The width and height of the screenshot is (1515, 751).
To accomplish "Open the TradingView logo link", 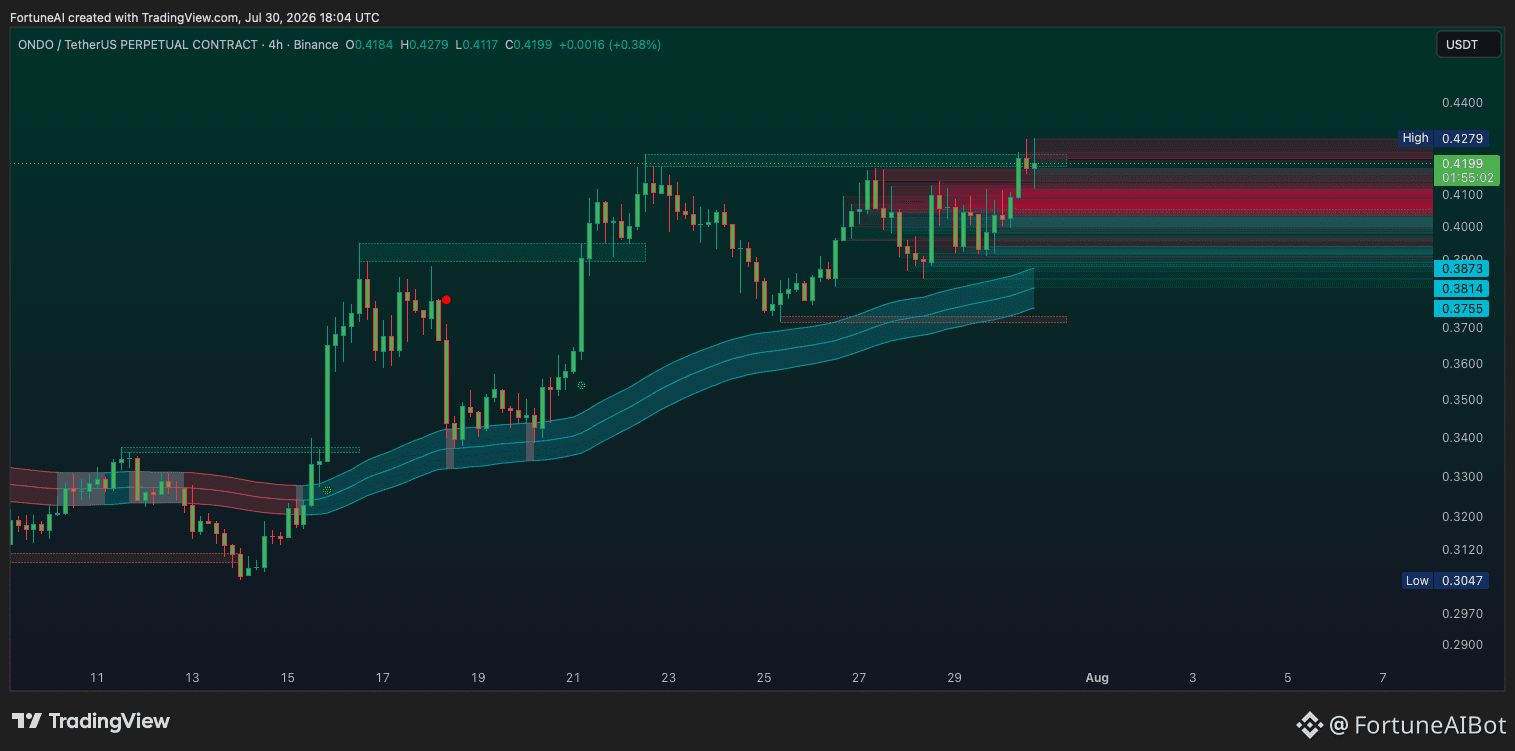I will click(91, 721).
